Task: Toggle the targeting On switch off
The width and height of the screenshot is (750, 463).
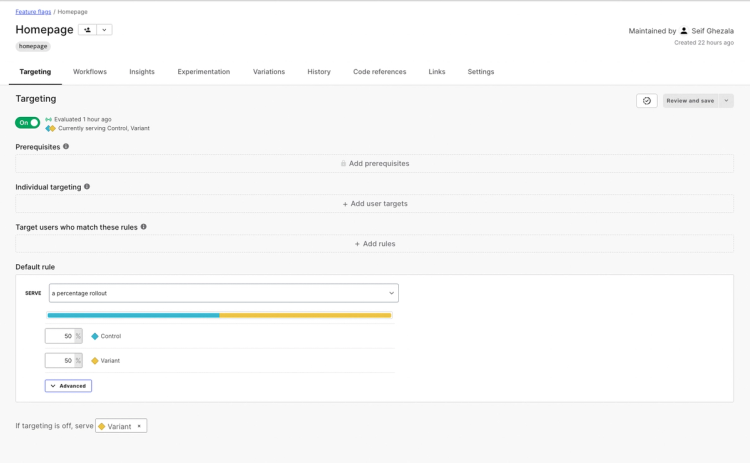Action: (27, 123)
